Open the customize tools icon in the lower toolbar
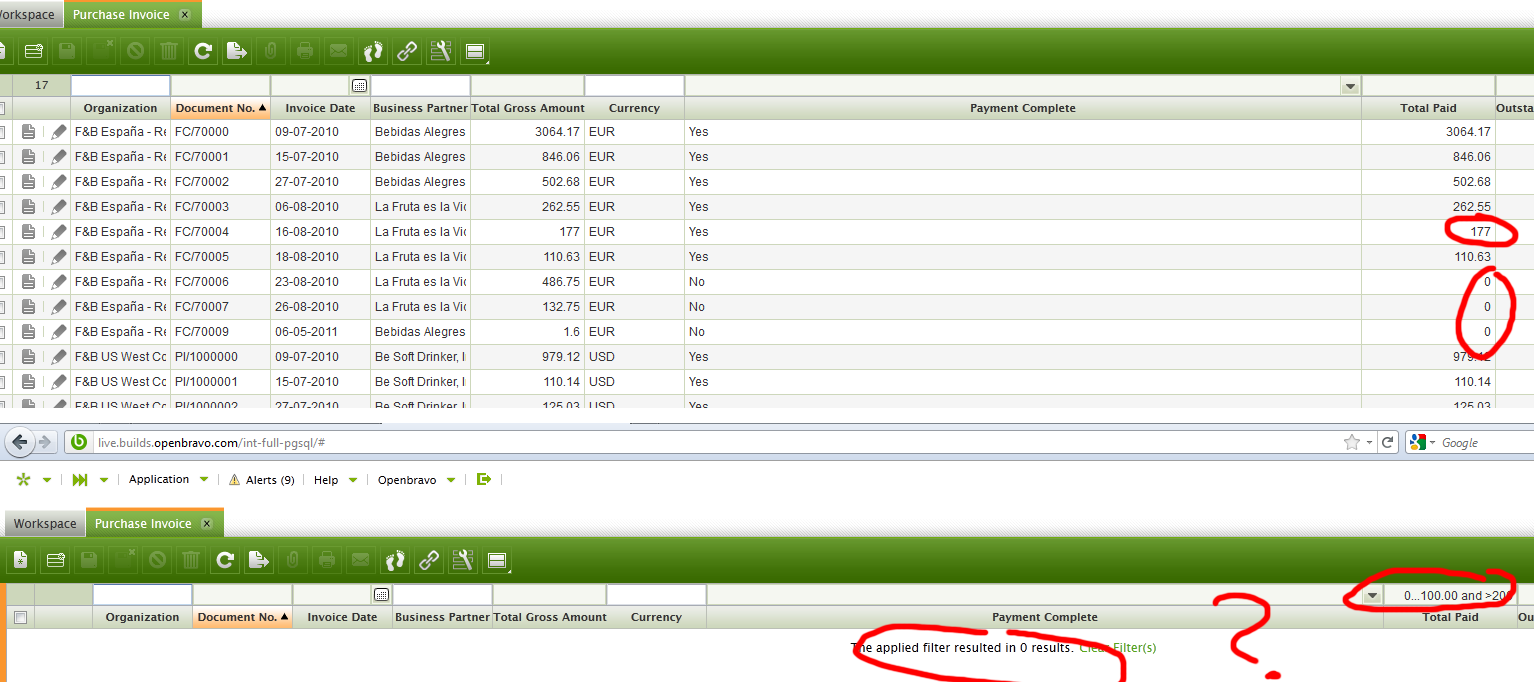Viewport: 1534px width, 682px height. (x=463, y=560)
